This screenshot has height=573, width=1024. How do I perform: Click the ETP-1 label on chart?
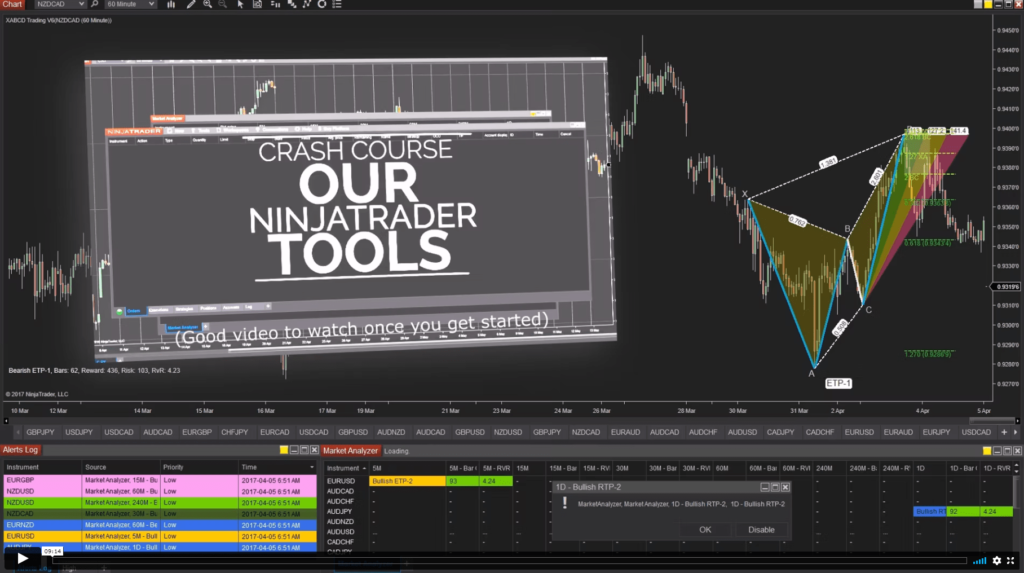coord(839,384)
